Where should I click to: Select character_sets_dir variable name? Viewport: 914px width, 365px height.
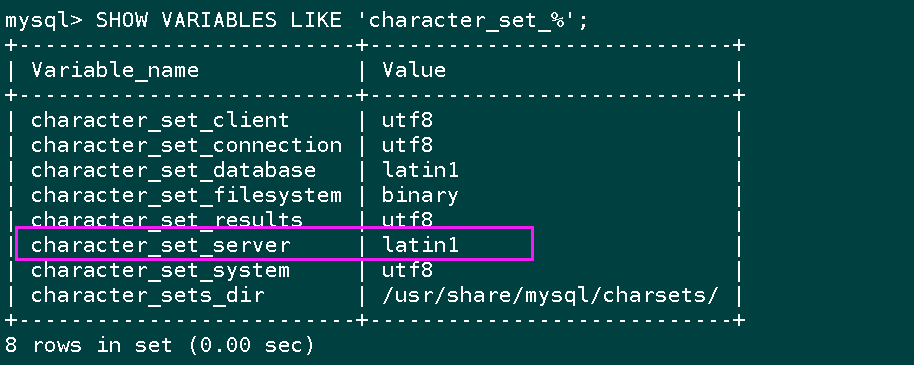(147, 296)
